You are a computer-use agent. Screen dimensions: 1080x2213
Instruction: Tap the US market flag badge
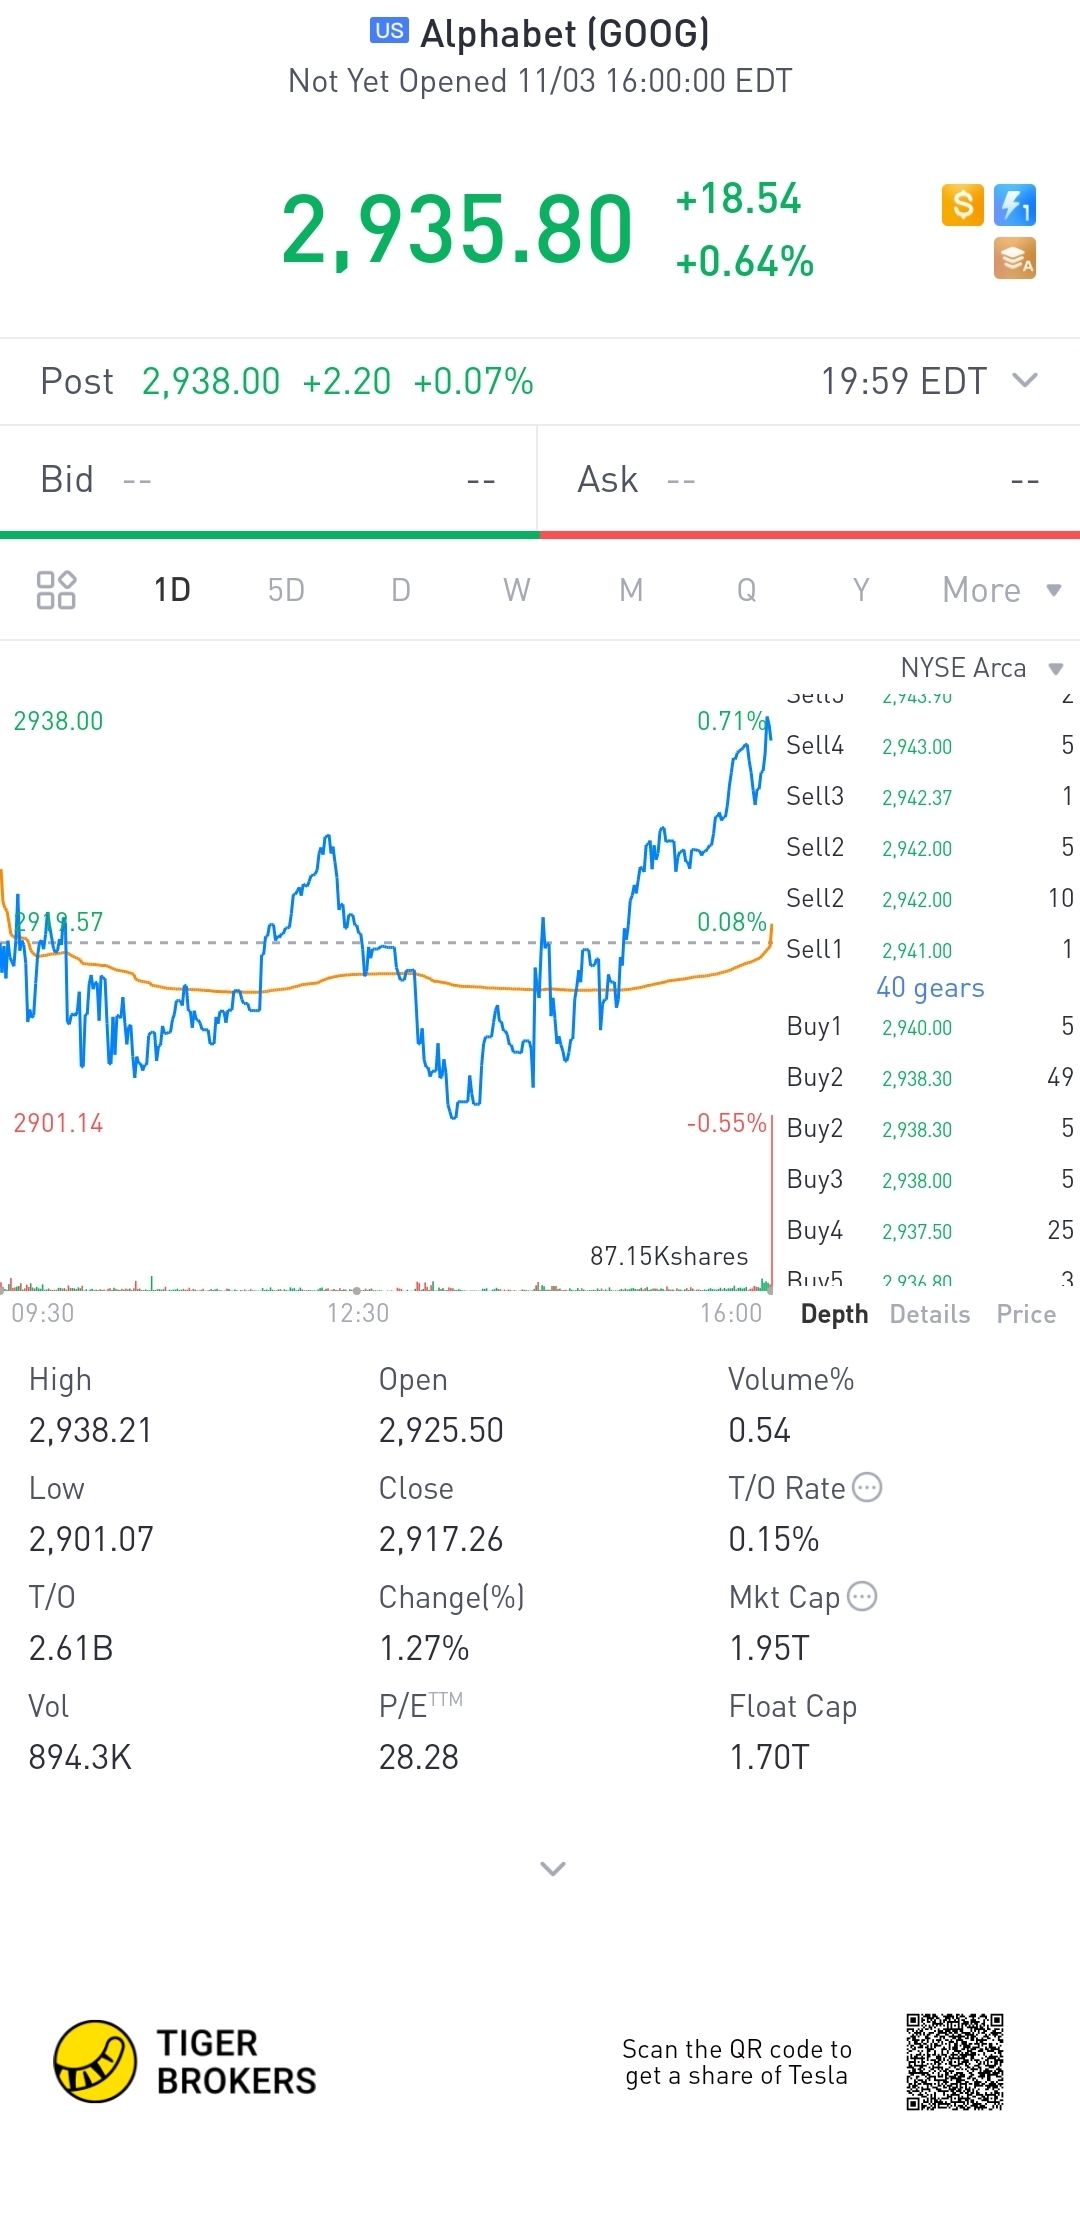tap(389, 30)
